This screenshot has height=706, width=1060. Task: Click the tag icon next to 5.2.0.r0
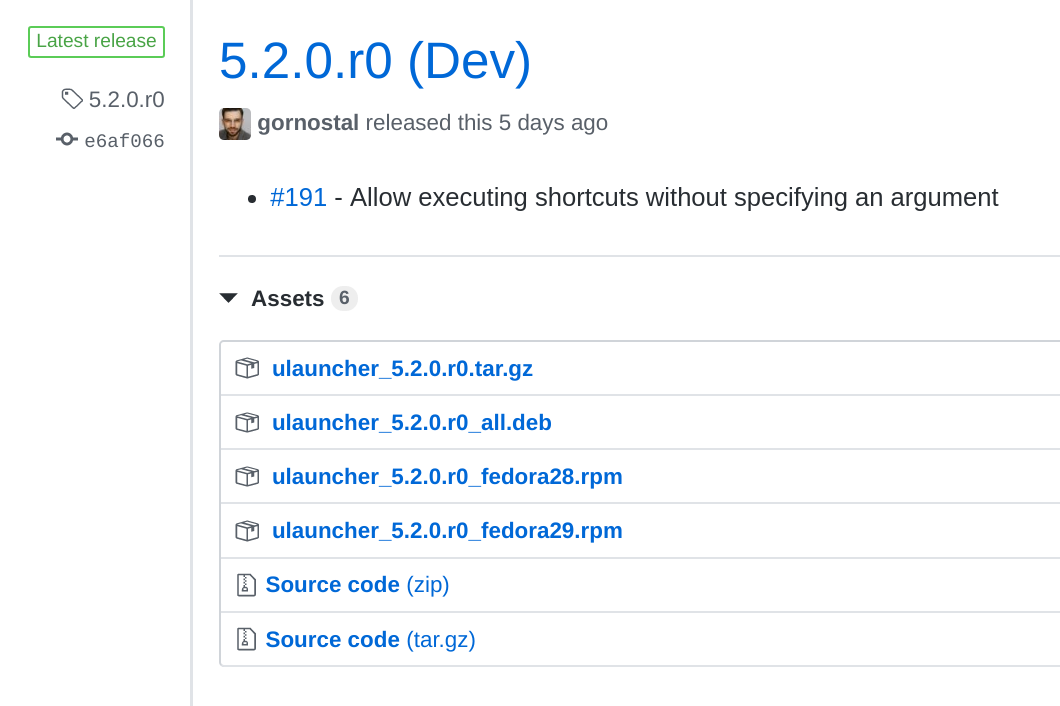69,98
